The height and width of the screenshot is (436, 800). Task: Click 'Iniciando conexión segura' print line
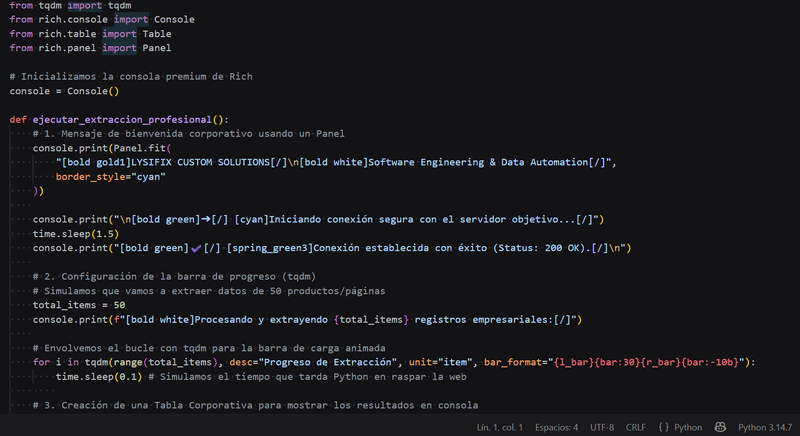[318, 219]
